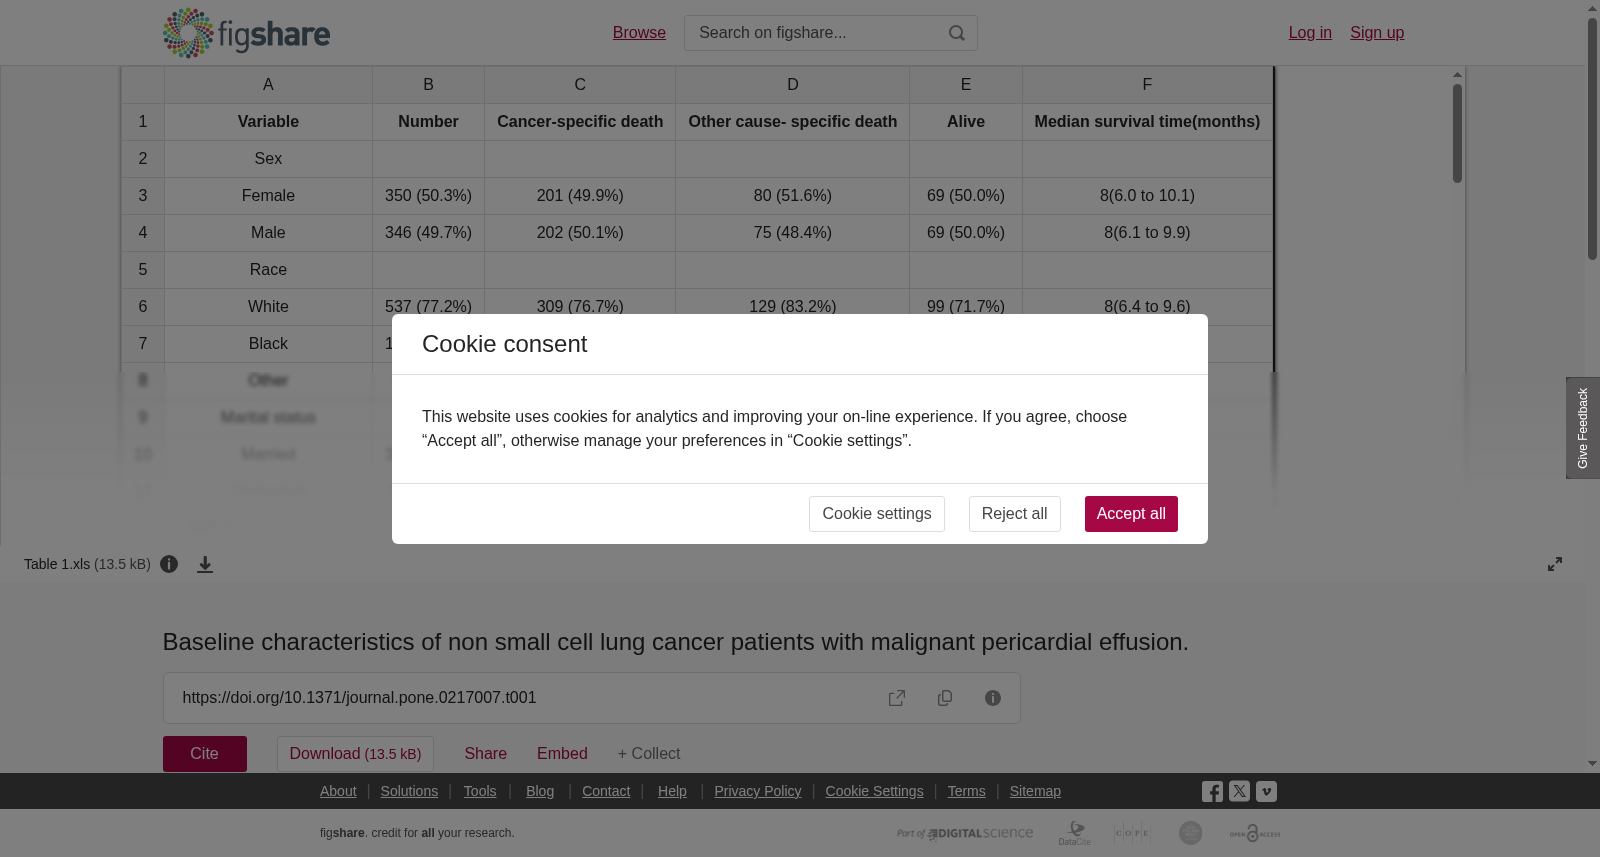This screenshot has height=857, width=1600.
Task: Click the Browse link
Action: click(639, 33)
